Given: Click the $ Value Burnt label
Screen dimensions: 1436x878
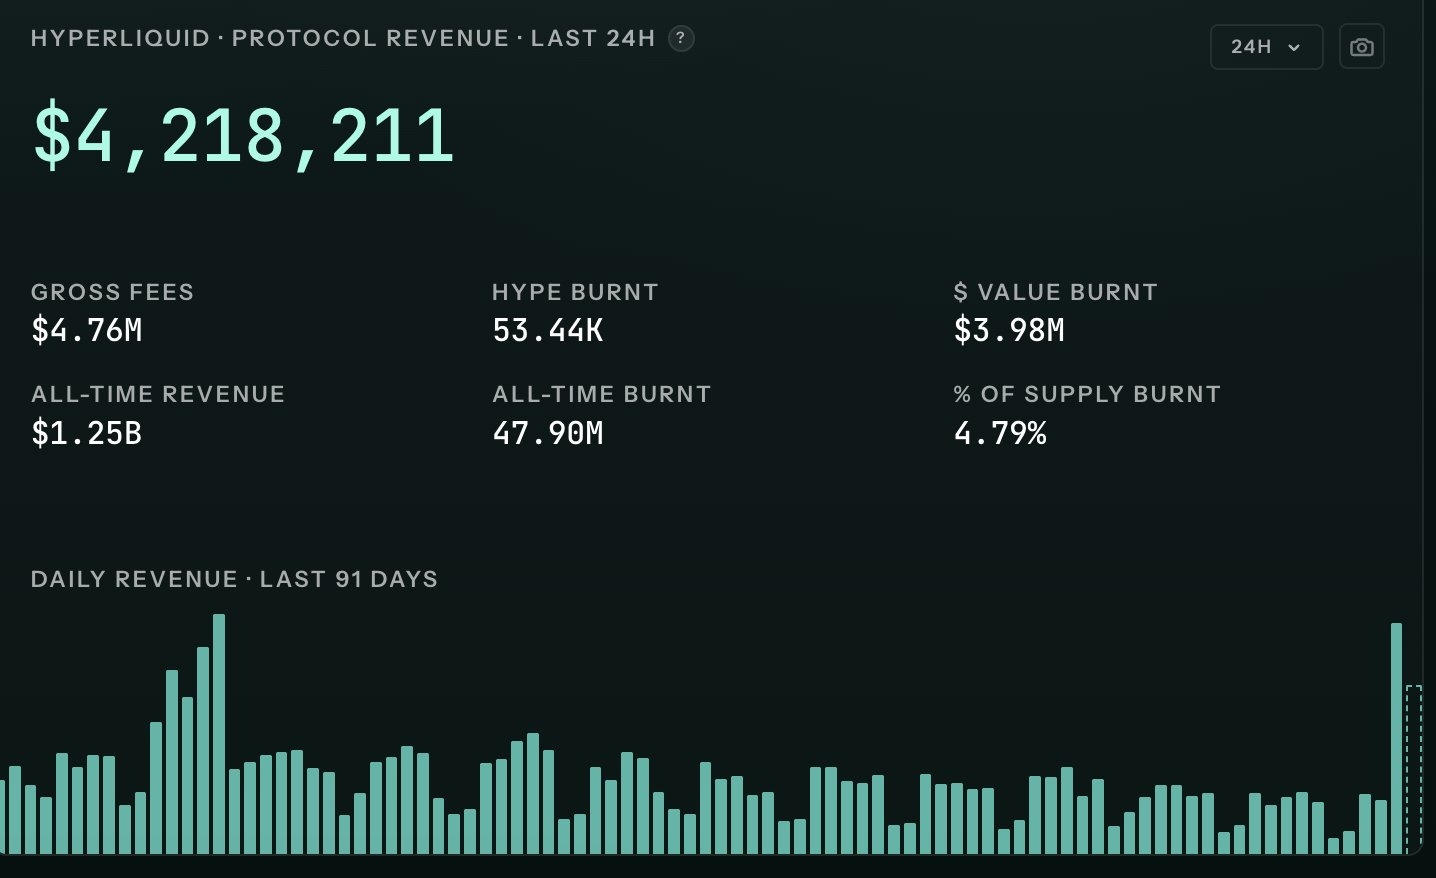Looking at the screenshot, I should pyautogui.click(x=1055, y=292).
